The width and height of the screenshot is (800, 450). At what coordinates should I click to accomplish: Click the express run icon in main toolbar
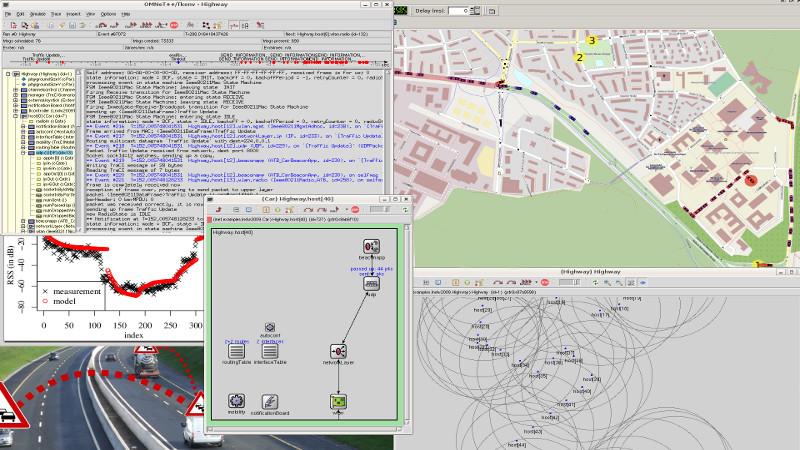click(146, 25)
